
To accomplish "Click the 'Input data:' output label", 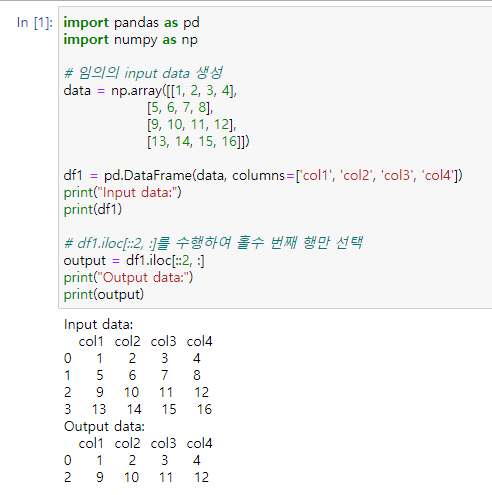I will (99, 325).
